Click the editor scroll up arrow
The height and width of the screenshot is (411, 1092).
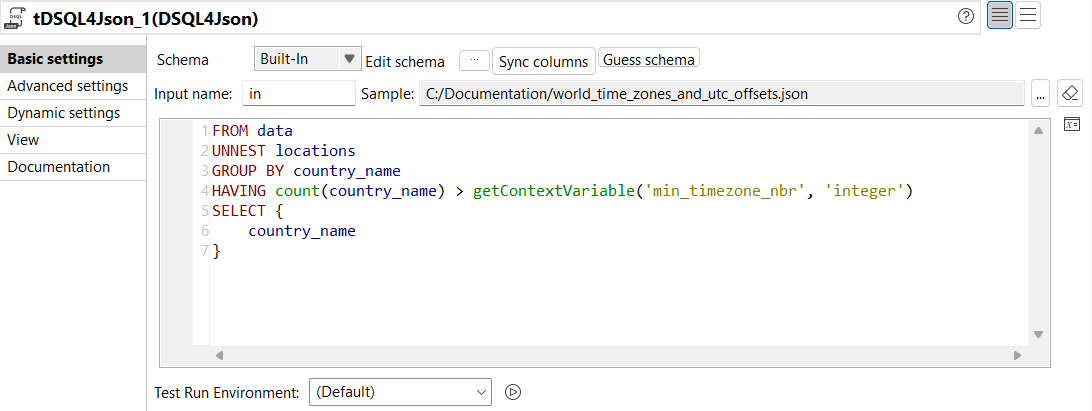tap(1038, 131)
